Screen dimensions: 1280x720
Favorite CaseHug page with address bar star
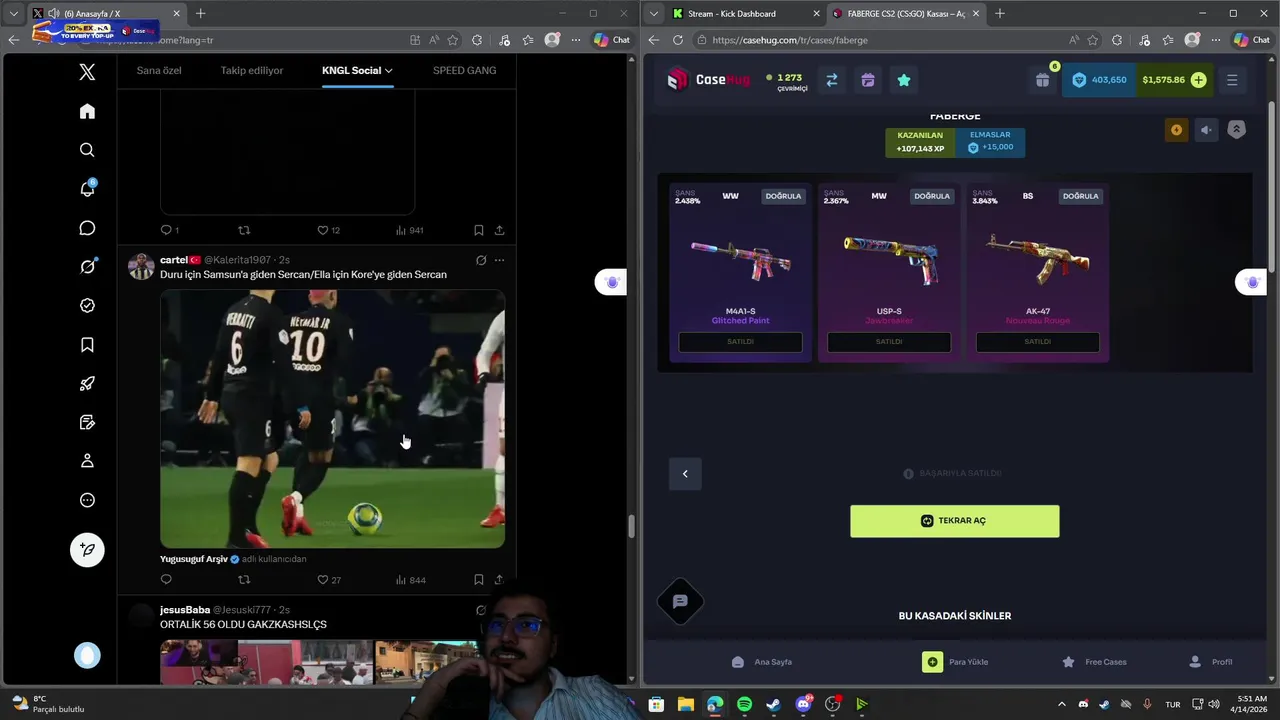1093,40
